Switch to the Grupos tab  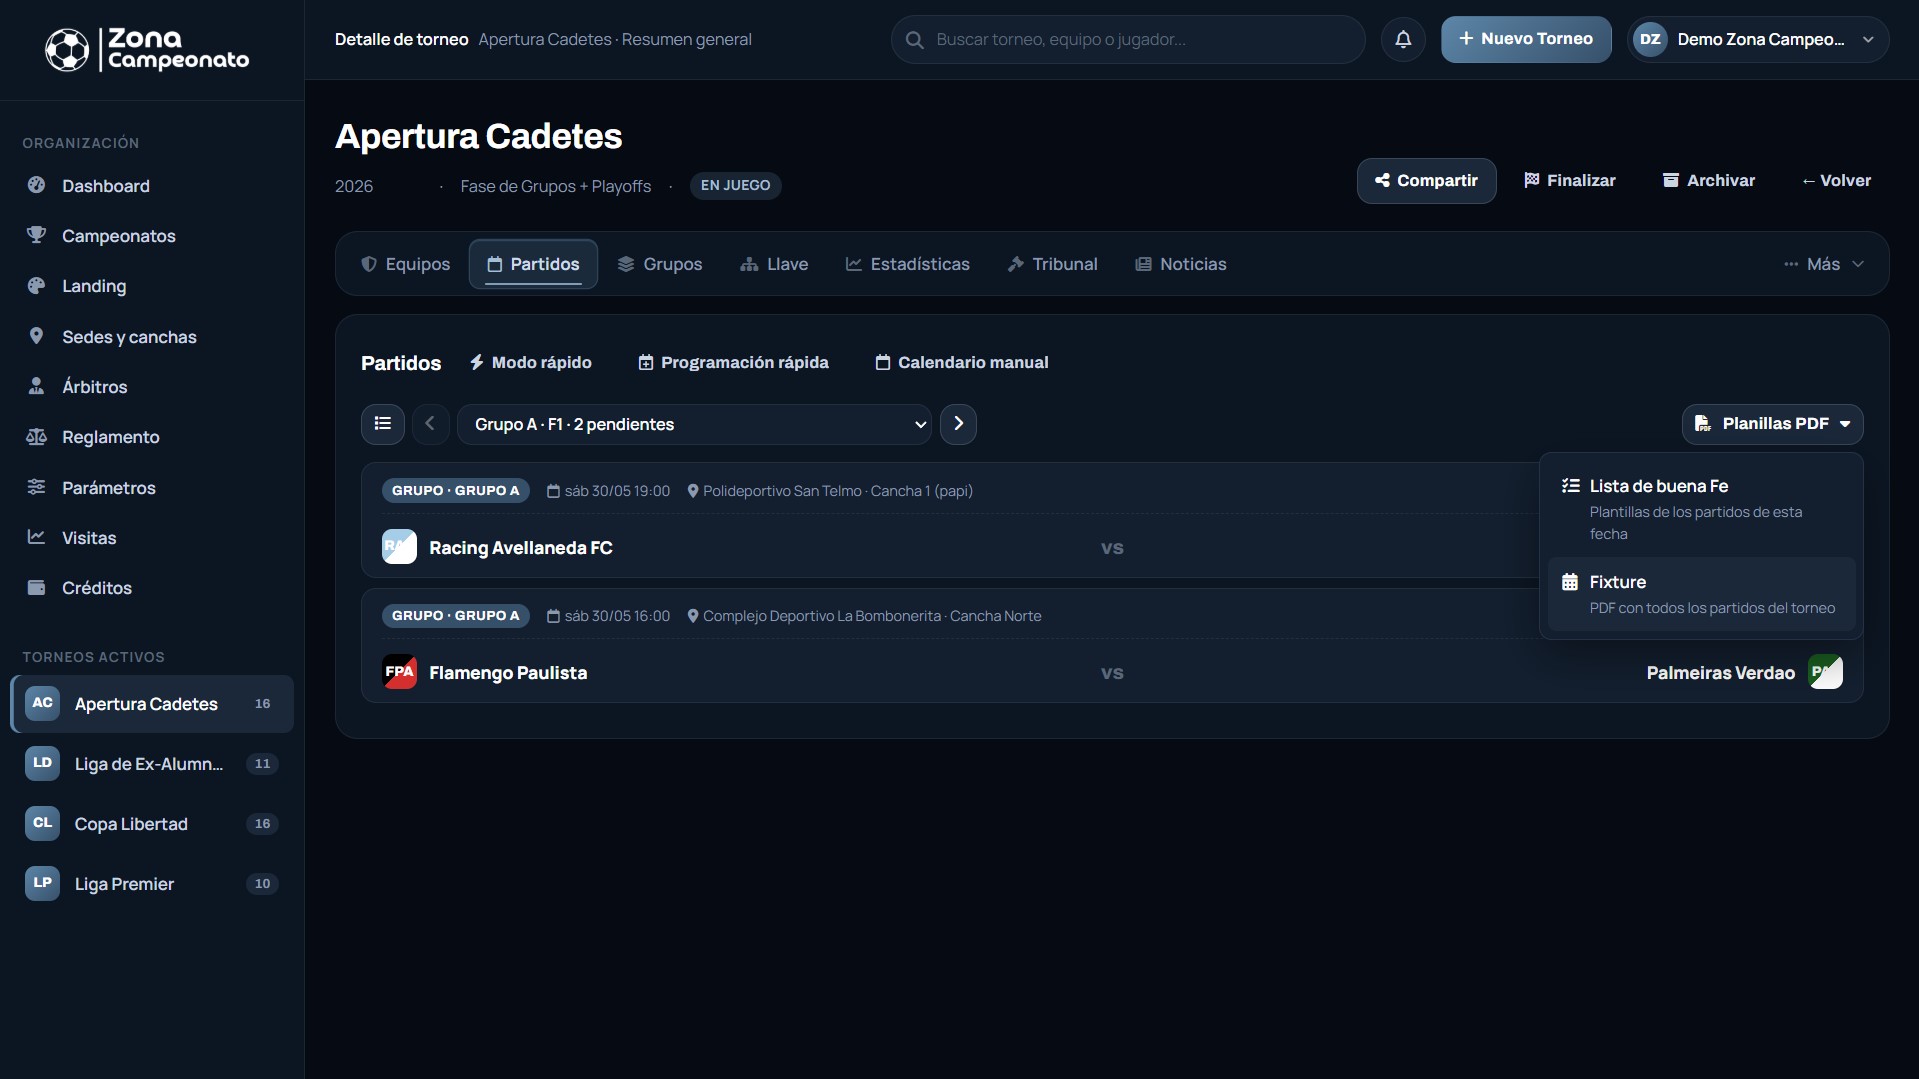tap(660, 264)
